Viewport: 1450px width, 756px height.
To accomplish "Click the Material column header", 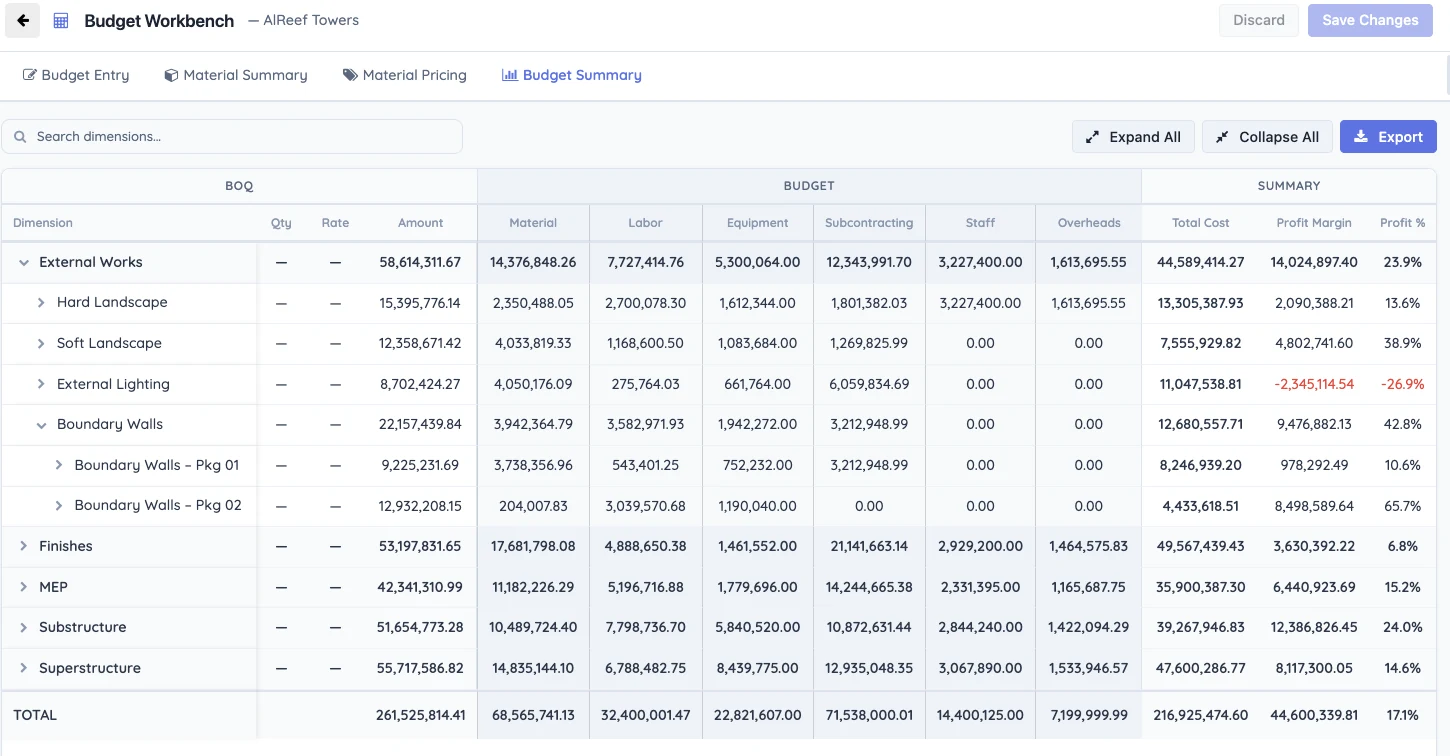I will 533,223.
